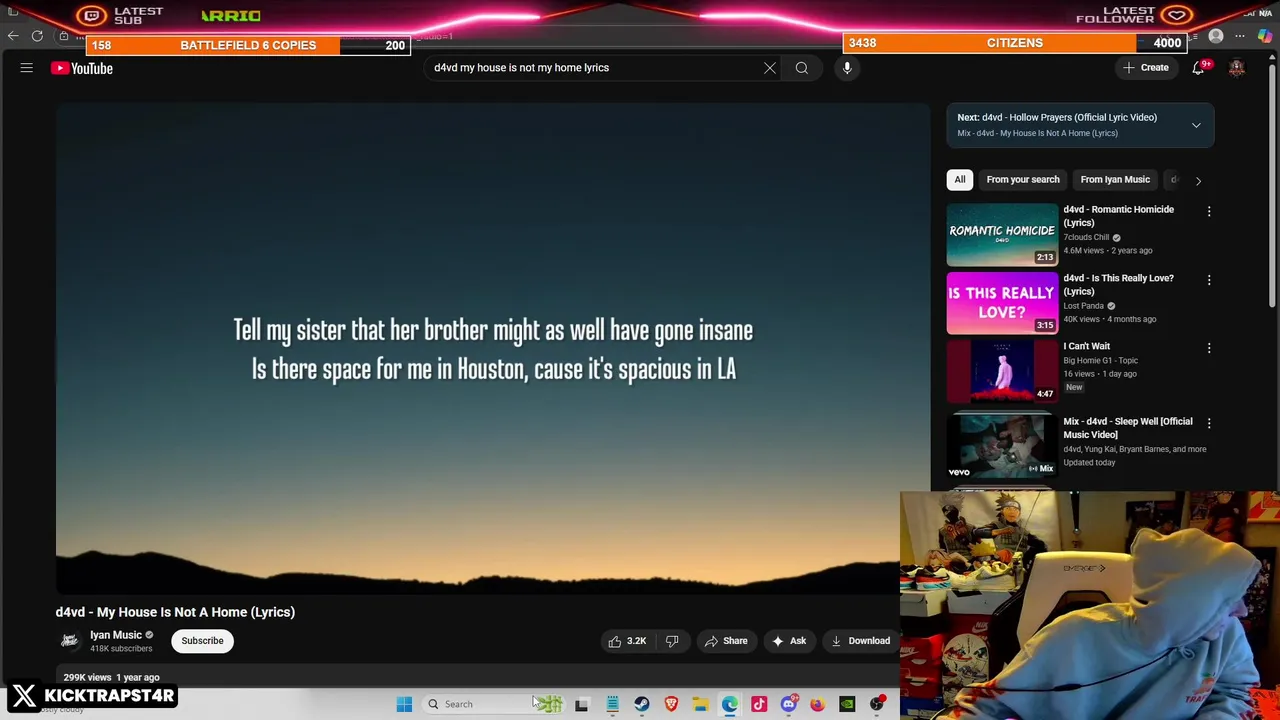Image resolution: width=1280 pixels, height=720 pixels.
Task: Reload the page with the browser refresh icon
Action: click(37, 36)
